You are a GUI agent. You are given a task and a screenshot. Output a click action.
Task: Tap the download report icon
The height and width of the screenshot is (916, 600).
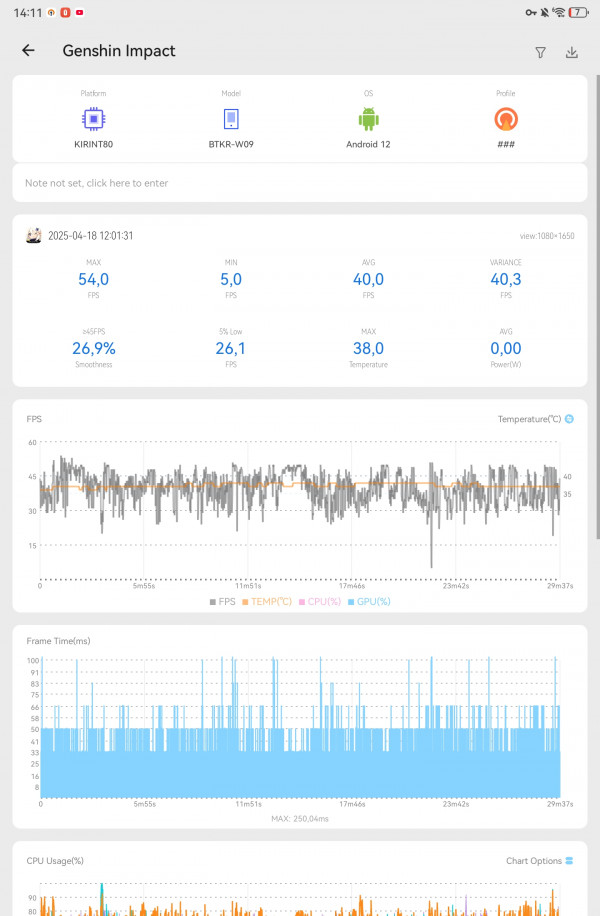(572, 53)
